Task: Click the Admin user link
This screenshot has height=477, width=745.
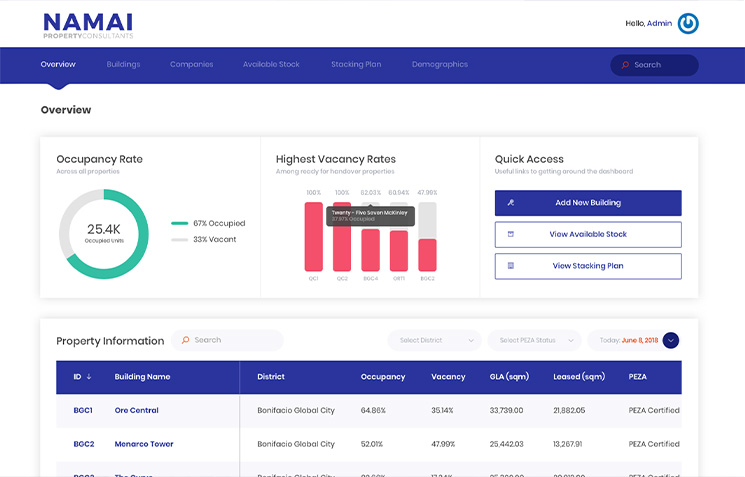Action: 659,23
